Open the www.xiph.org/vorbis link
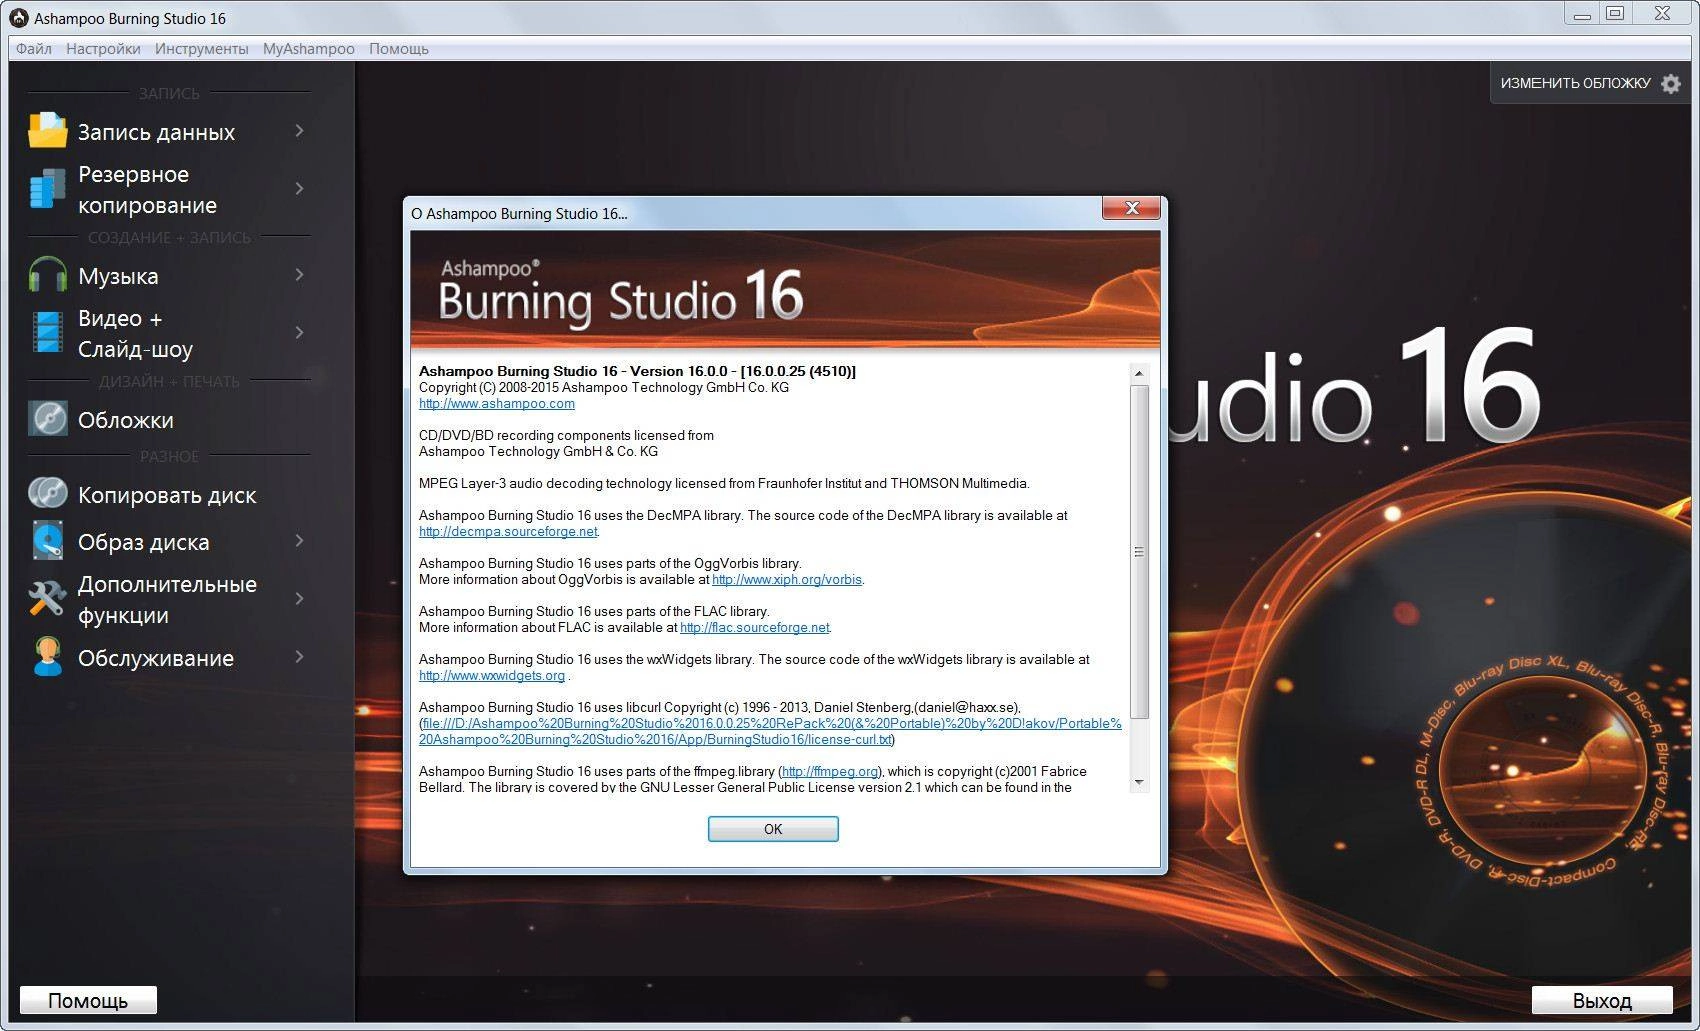 click(787, 580)
